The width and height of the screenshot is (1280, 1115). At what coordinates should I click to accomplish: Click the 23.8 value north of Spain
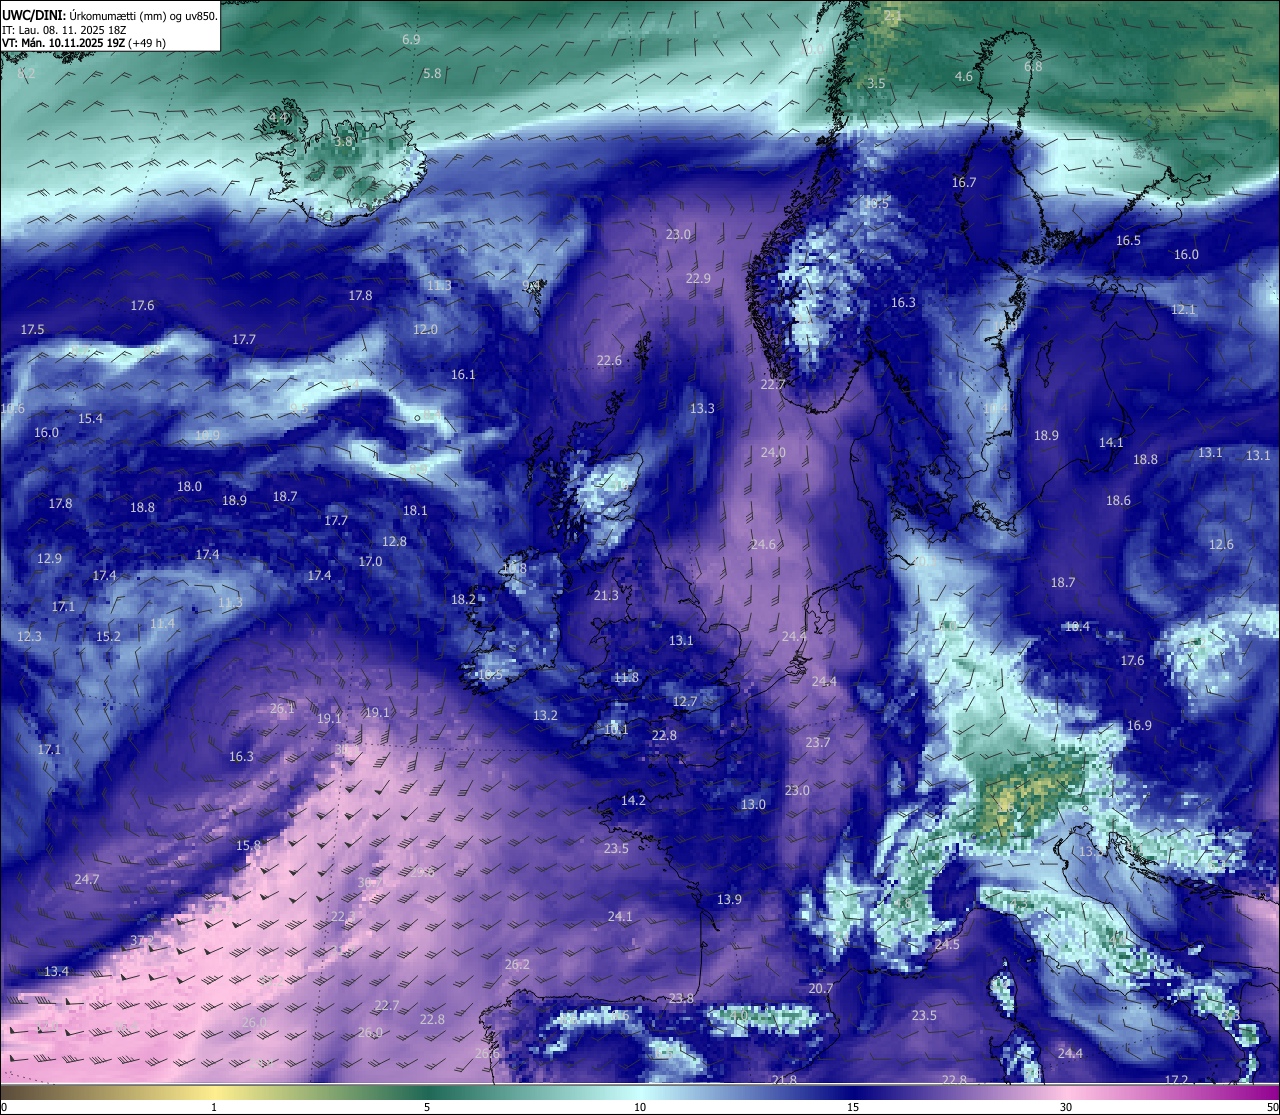[681, 999]
